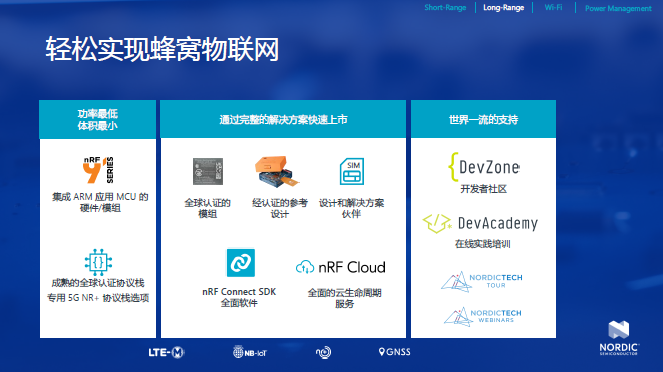This screenshot has width=663, height=372.
Task: Click the protocol stack chip icon
Action: click(98, 262)
